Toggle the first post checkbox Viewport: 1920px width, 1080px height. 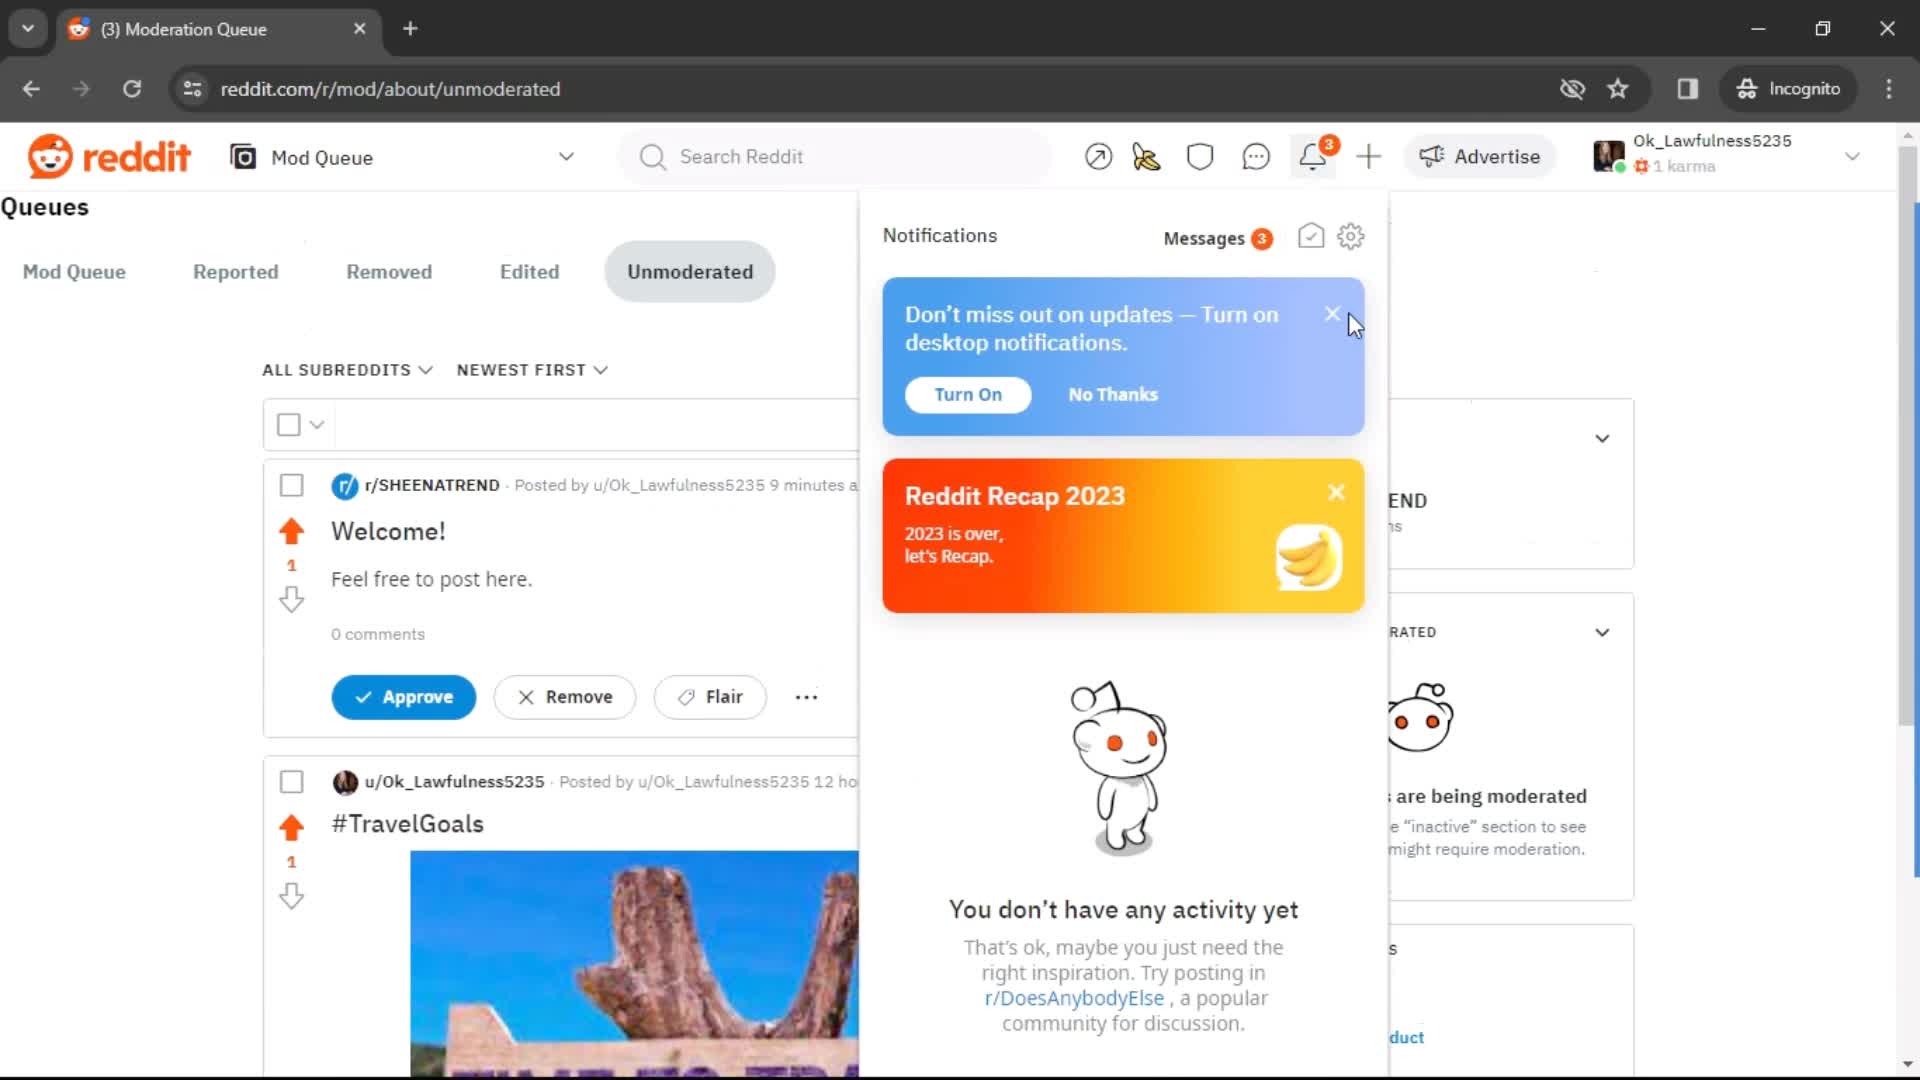(x=291, y=485)
